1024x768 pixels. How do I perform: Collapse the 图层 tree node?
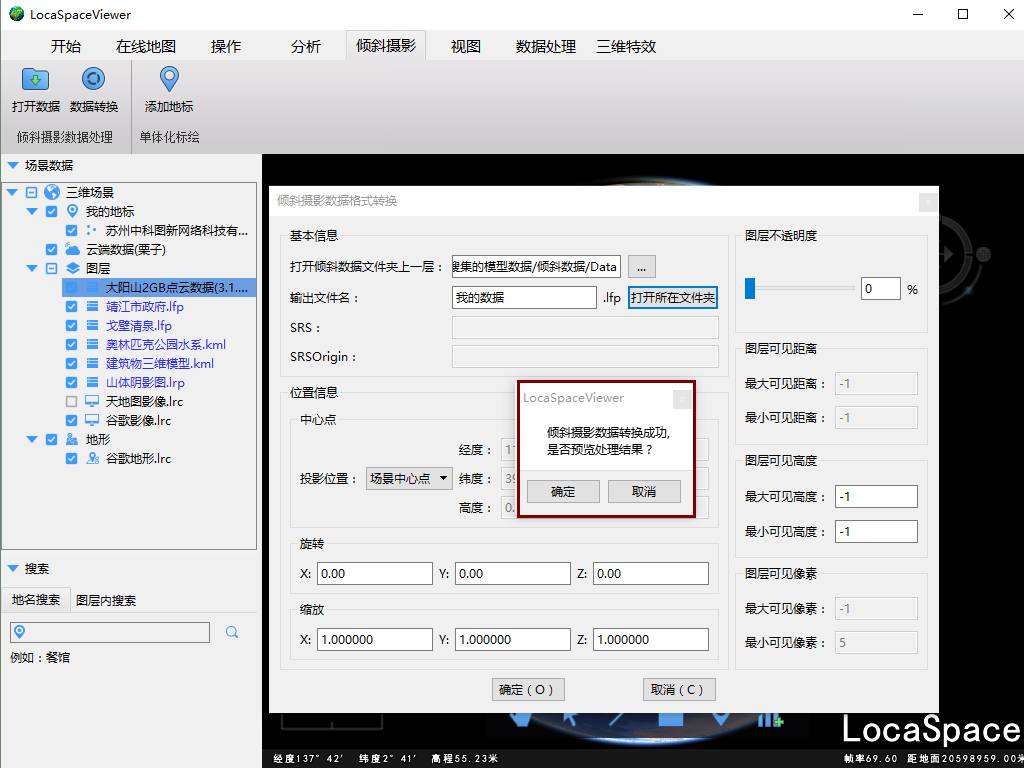32,268
